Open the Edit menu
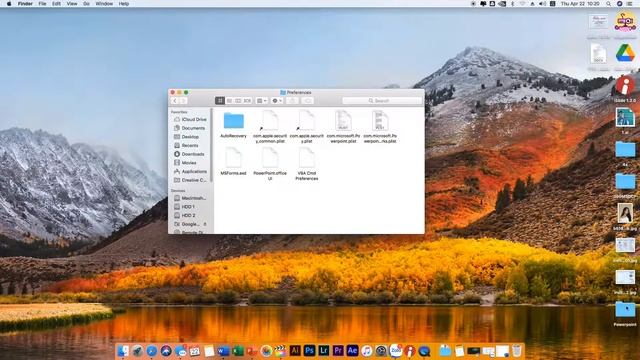Image resolution: width=640 pixels, height=360 pixels. click(56, 4)
